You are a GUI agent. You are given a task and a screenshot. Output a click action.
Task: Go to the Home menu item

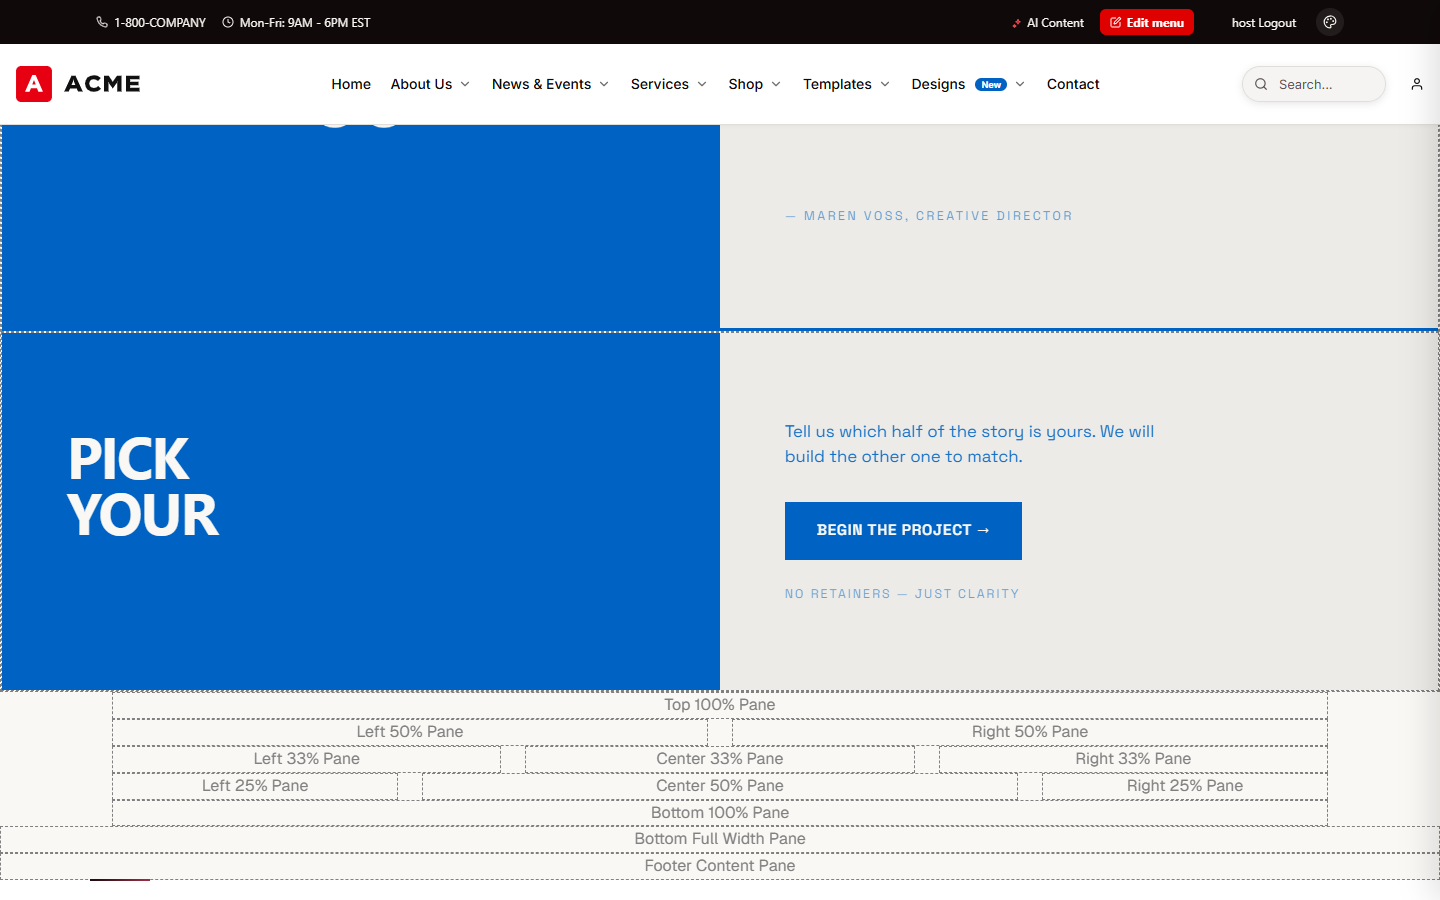point(351,84)
